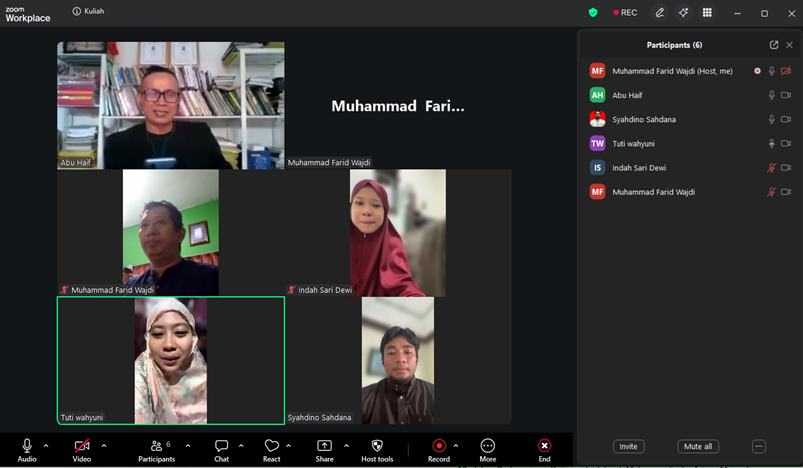Toggle Tuti wahyuni's microphone icon
Viewport: 803px width, 468px height.
(x=771, y=144)
